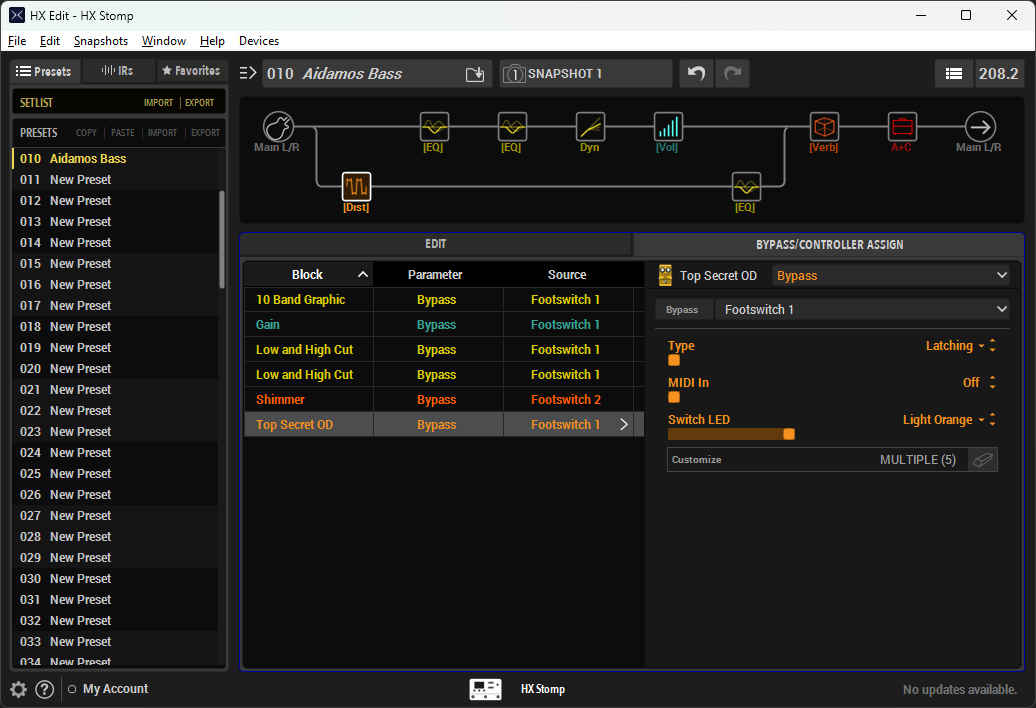The height and width of the screenshot is (708, 1036).
Task: Select preset 015 New Preset
Action: [115, 264]
